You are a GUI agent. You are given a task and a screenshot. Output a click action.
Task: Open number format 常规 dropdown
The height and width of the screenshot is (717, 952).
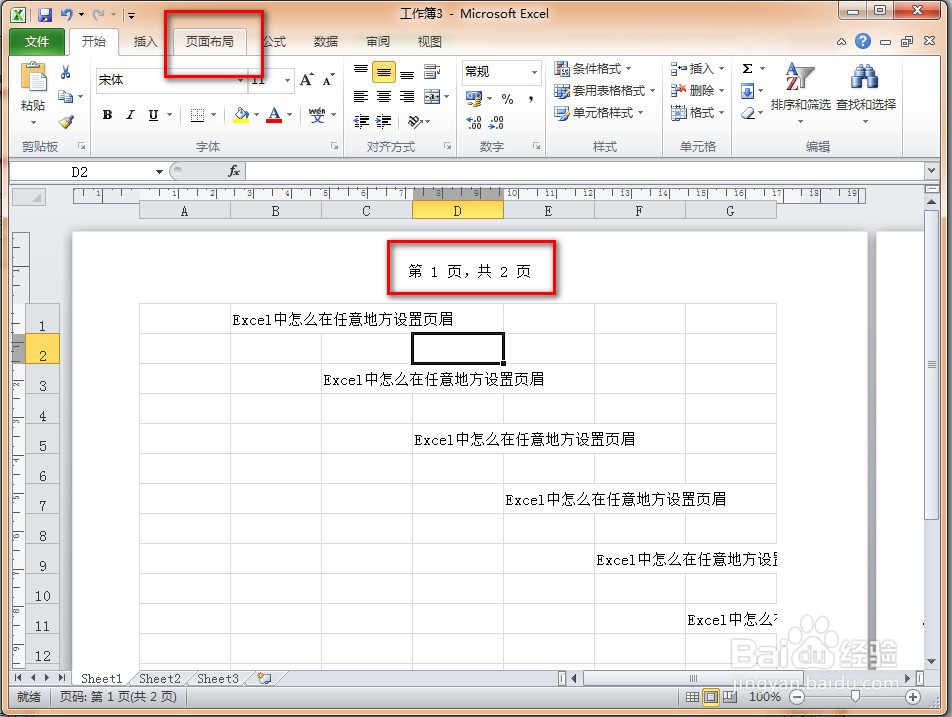pyautogui.click(x=535, y=72)
